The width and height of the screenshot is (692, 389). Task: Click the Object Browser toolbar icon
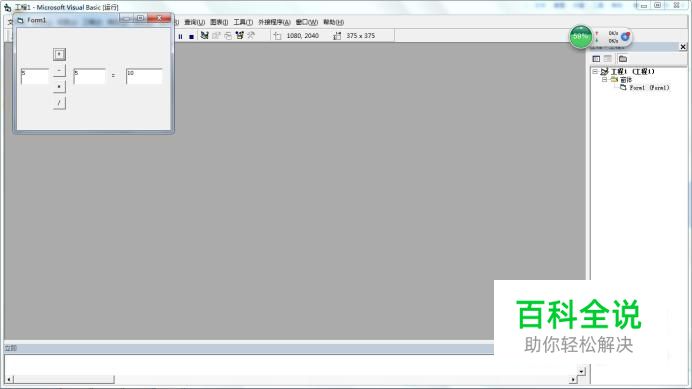click(239, 35)
